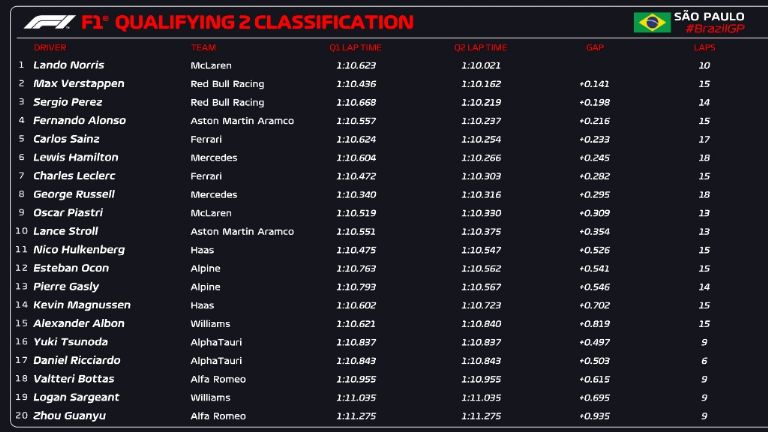This screenshot has width=768, height=432.
Task: Click Lewis Hamilton's name
Action: [75, 157]
